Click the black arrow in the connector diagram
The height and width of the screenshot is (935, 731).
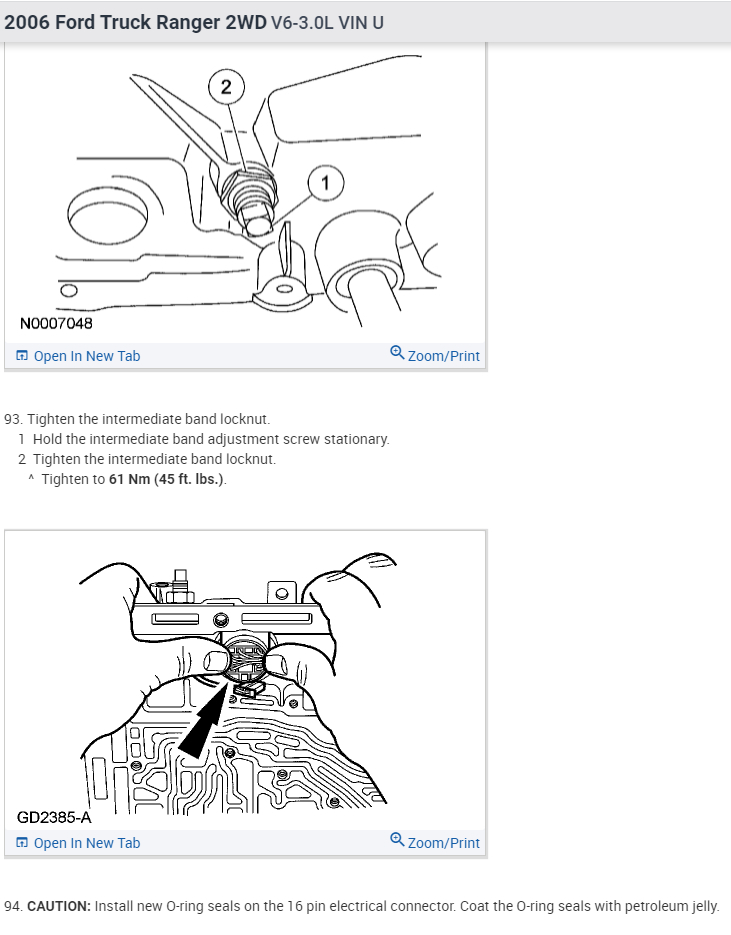click(202, 723)
